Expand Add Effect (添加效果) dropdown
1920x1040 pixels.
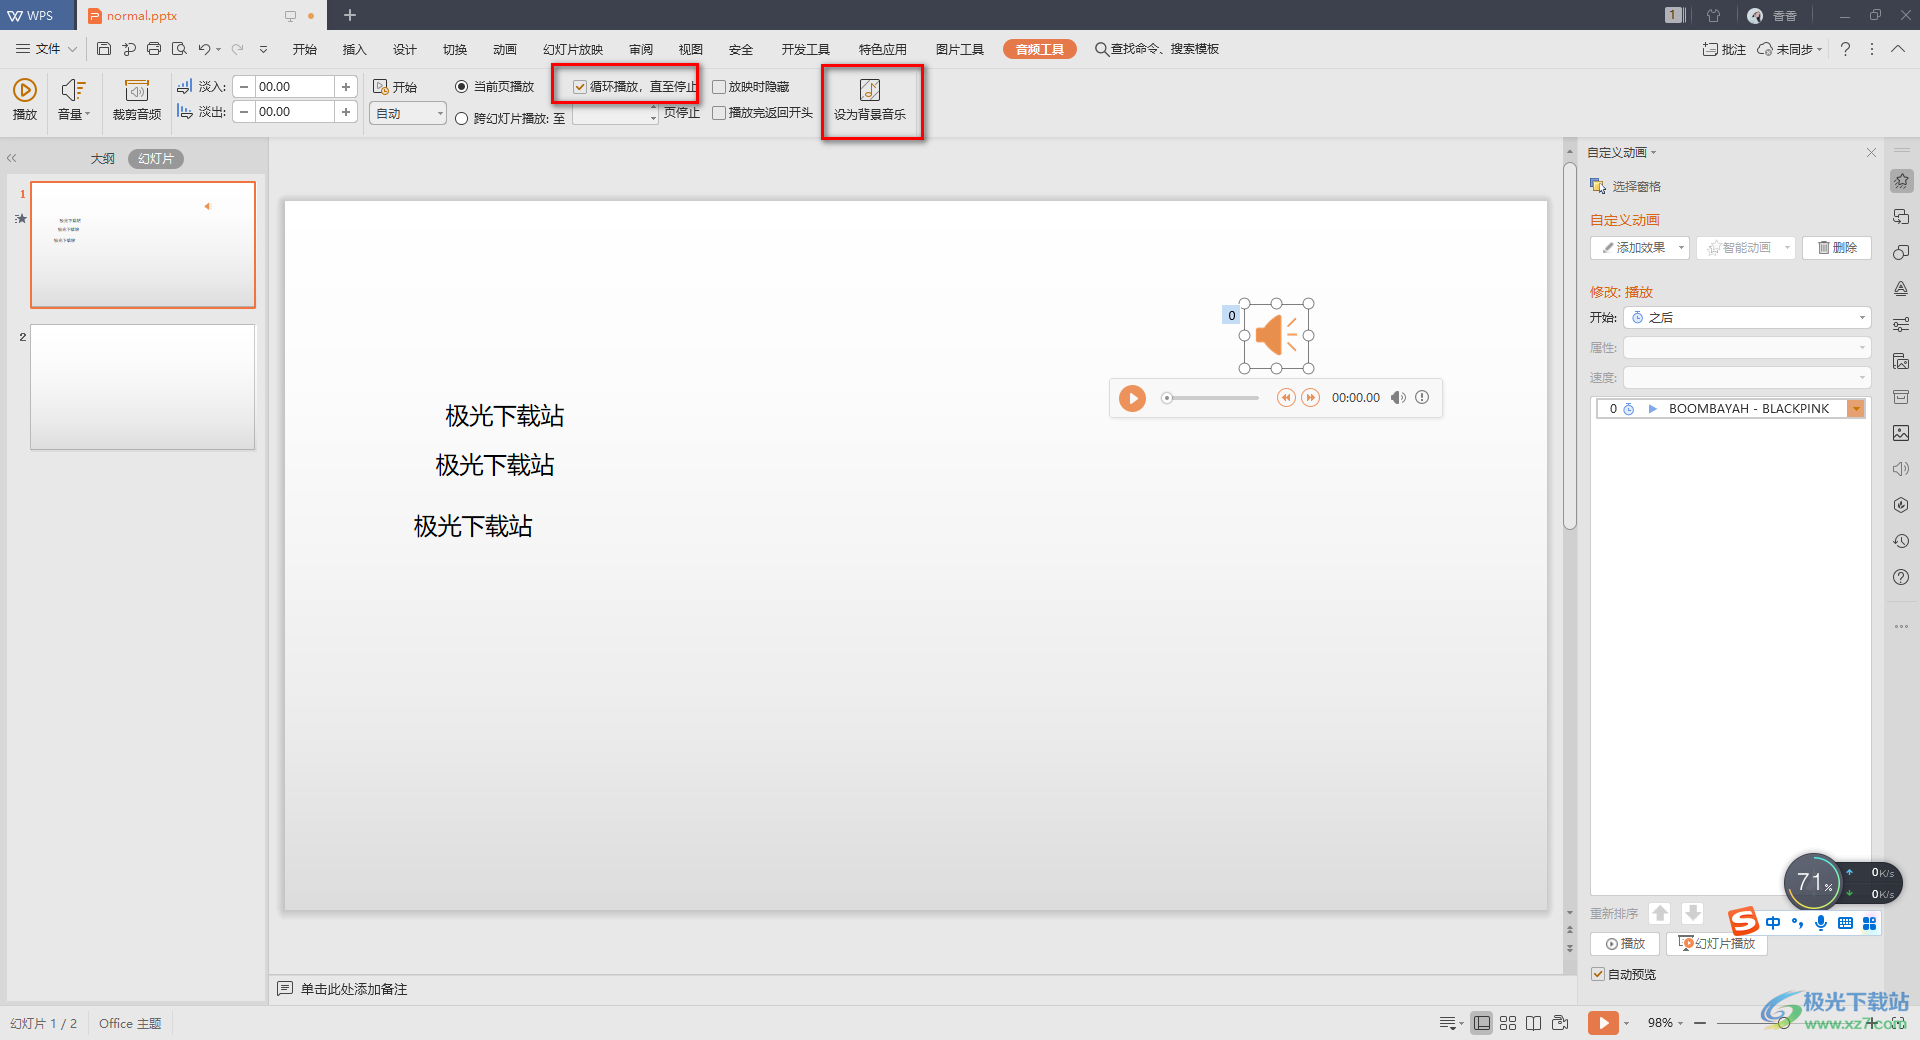[x=1681, y=248]
